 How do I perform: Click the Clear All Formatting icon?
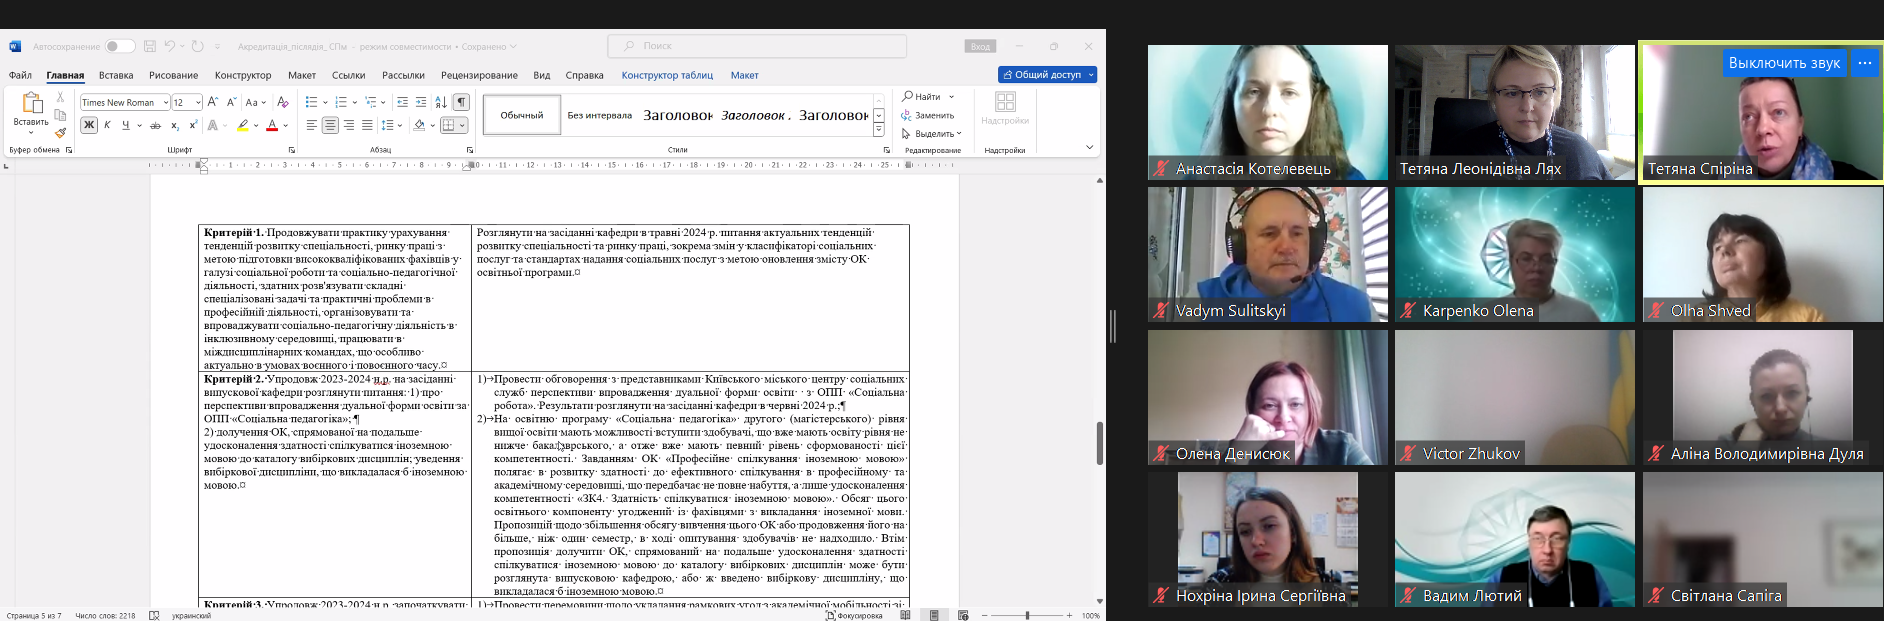283,102
